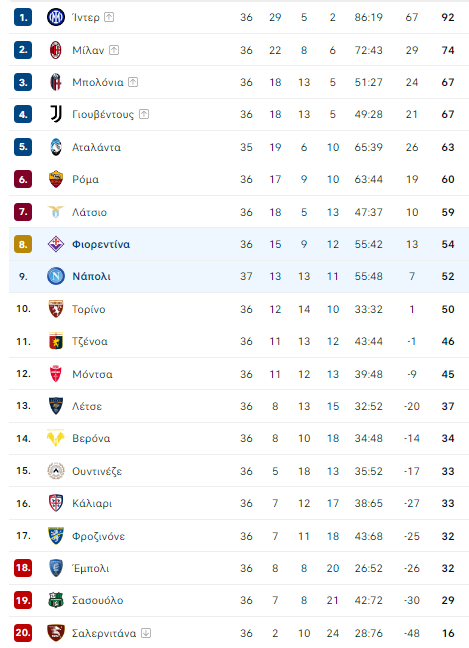The height and width of the screenshot is (648, 469).
Task: Click the Sassuolo green badge
Action: point(56,600)
